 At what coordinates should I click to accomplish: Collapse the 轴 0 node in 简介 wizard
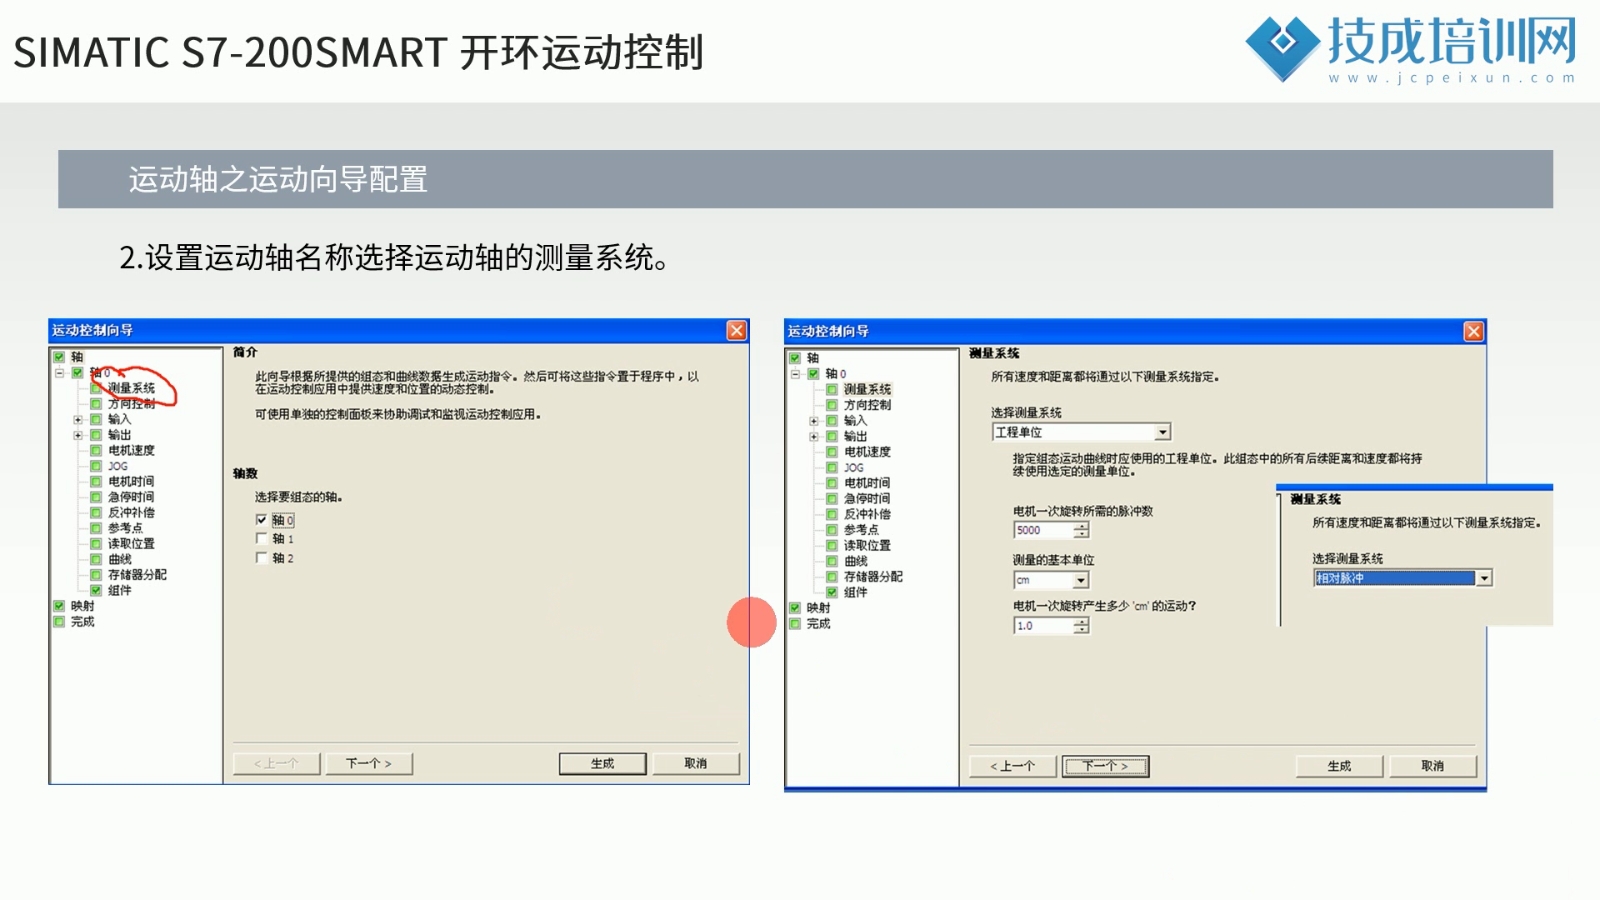click(x=59, y=373)
